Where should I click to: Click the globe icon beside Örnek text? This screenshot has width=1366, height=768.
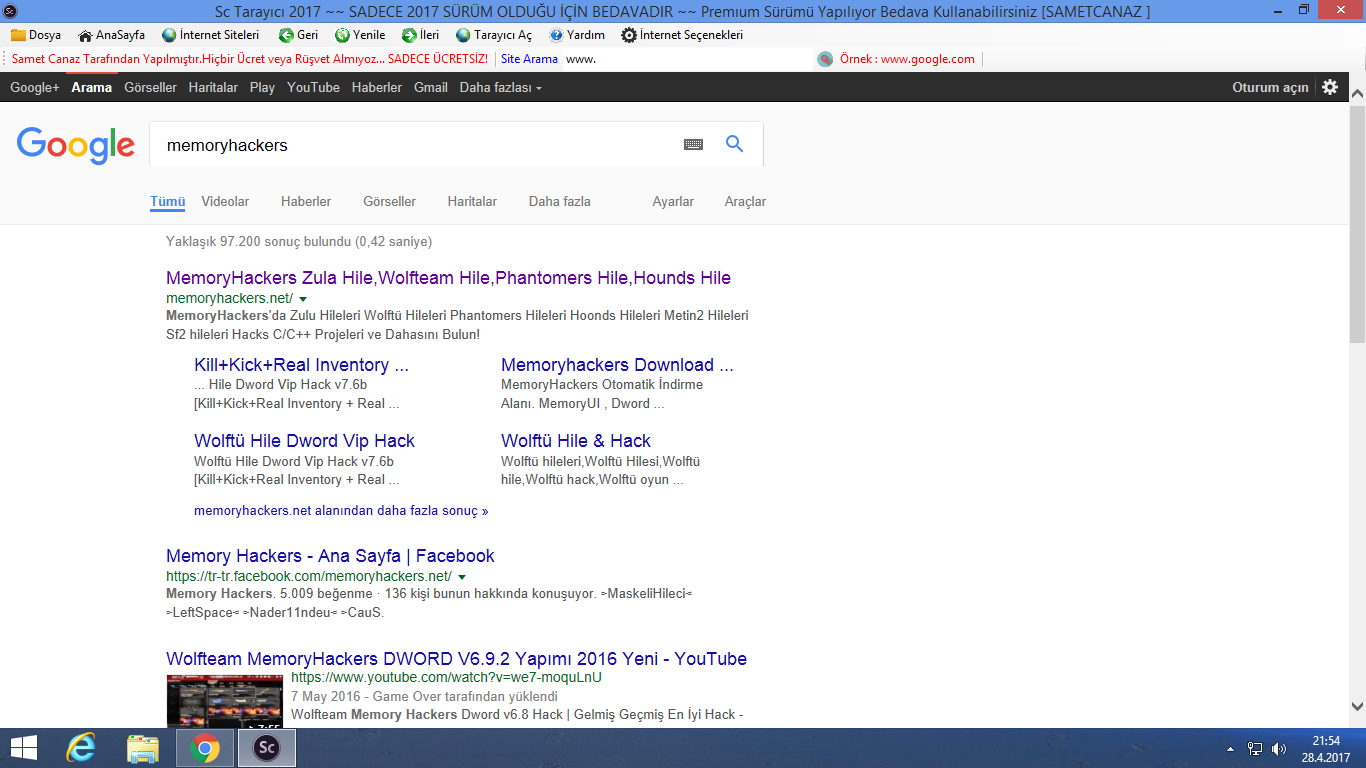tap(825, 59)
